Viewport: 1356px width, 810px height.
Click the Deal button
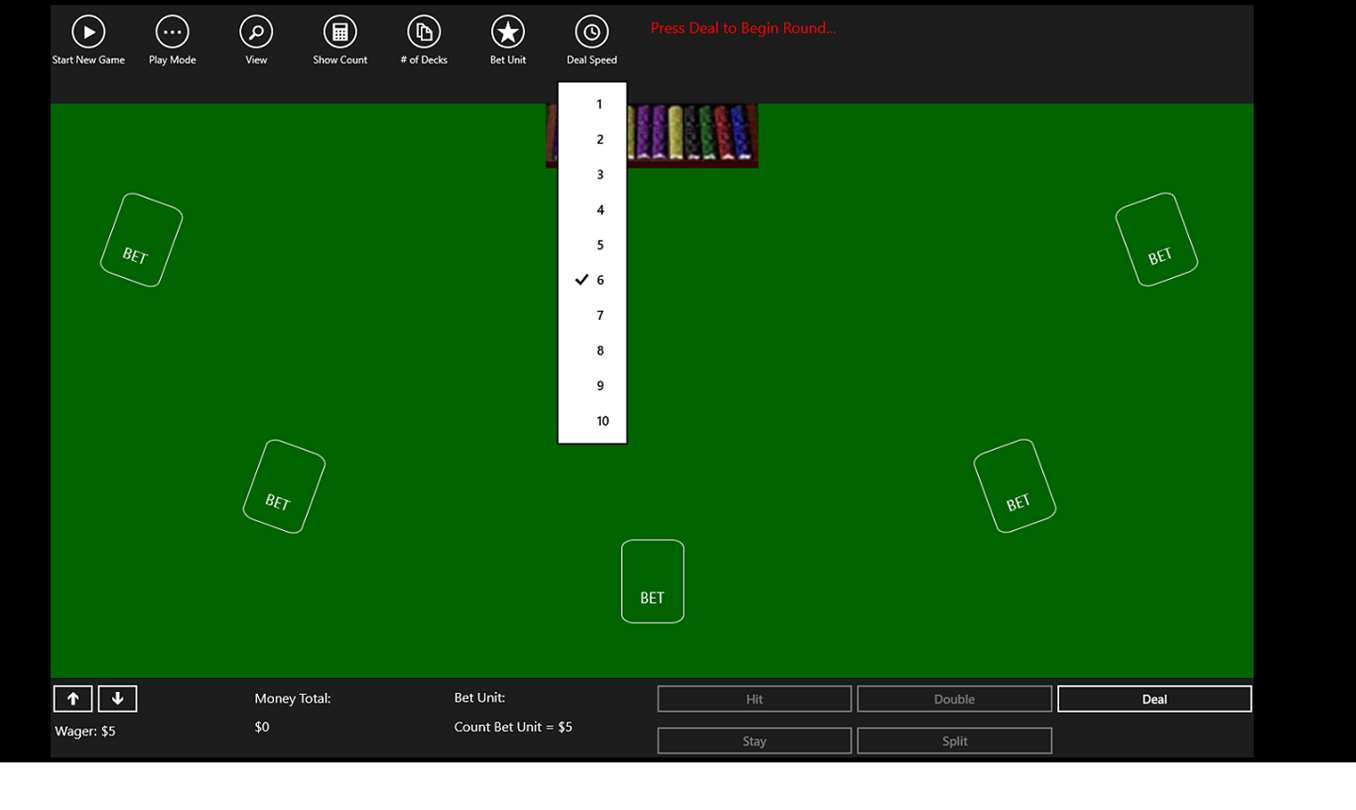point(1154,699)
